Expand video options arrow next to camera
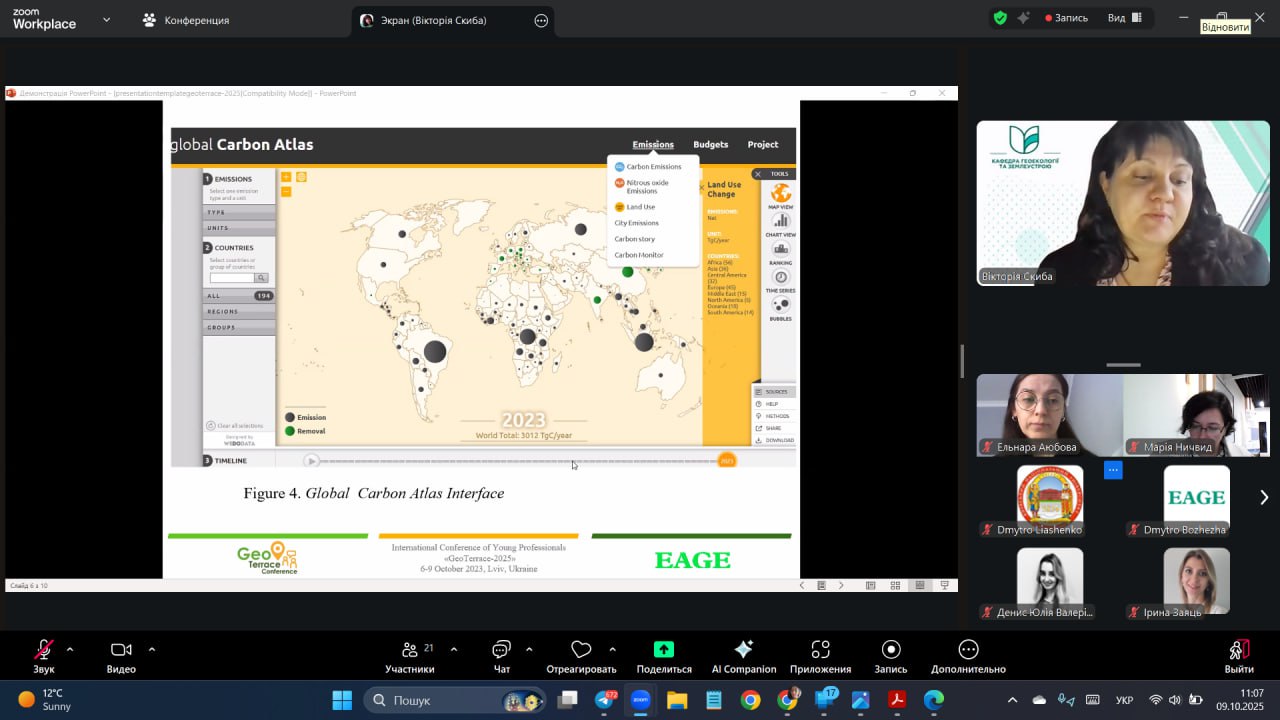The width and height of the screenshot is (1280, 720). [x=152, y=649]
